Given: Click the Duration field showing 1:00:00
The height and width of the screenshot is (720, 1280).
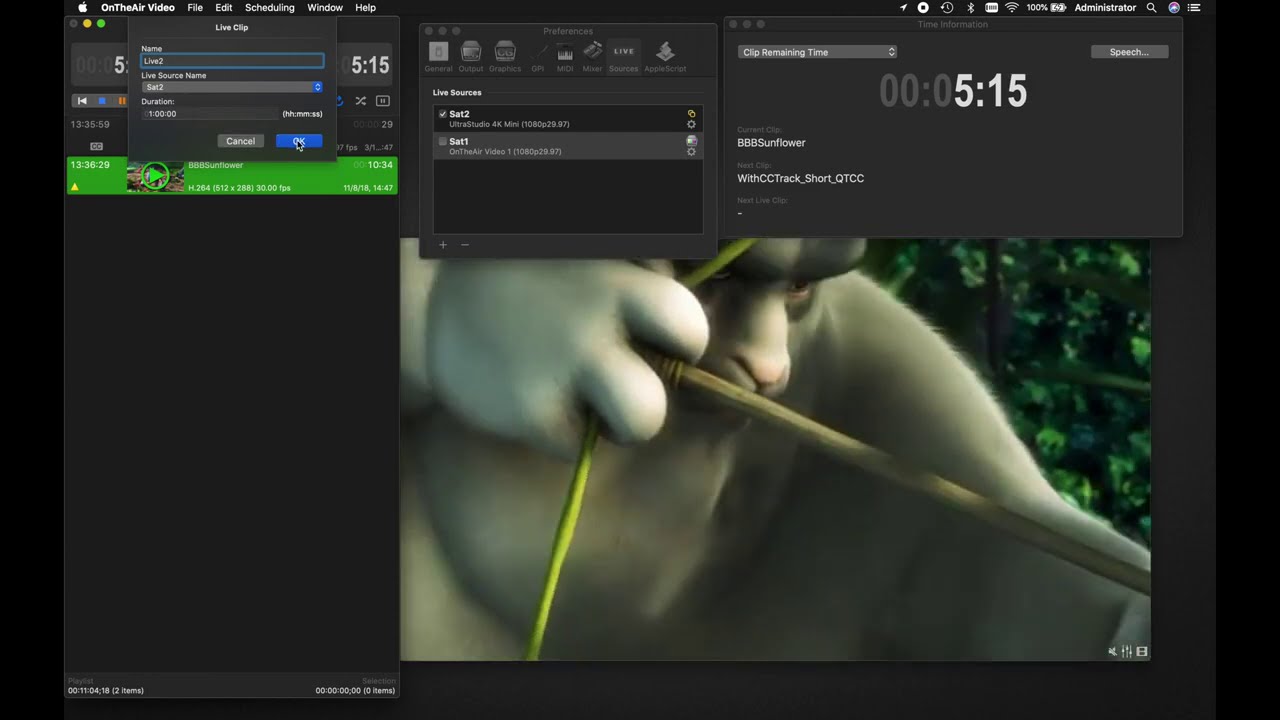Looking at the screenshot, I should [x=210, y=114].
